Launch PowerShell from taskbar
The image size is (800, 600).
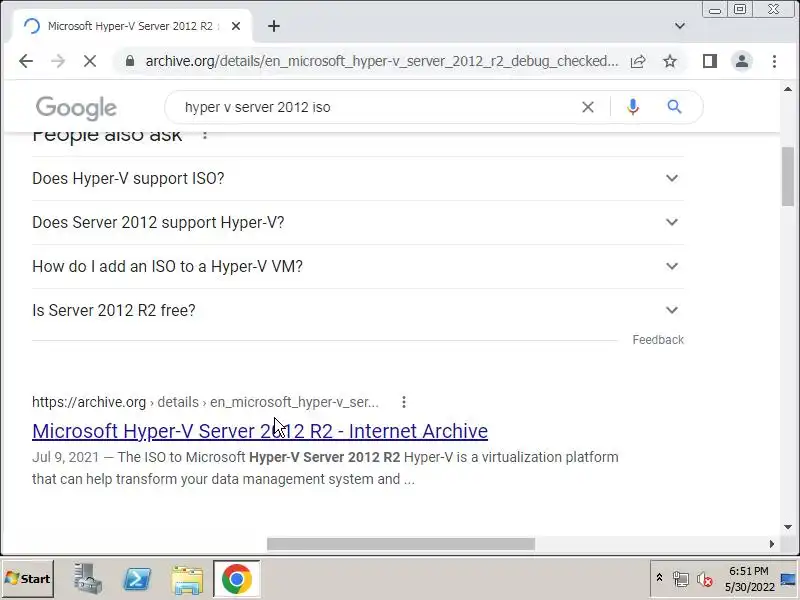[x=137, y=579]
